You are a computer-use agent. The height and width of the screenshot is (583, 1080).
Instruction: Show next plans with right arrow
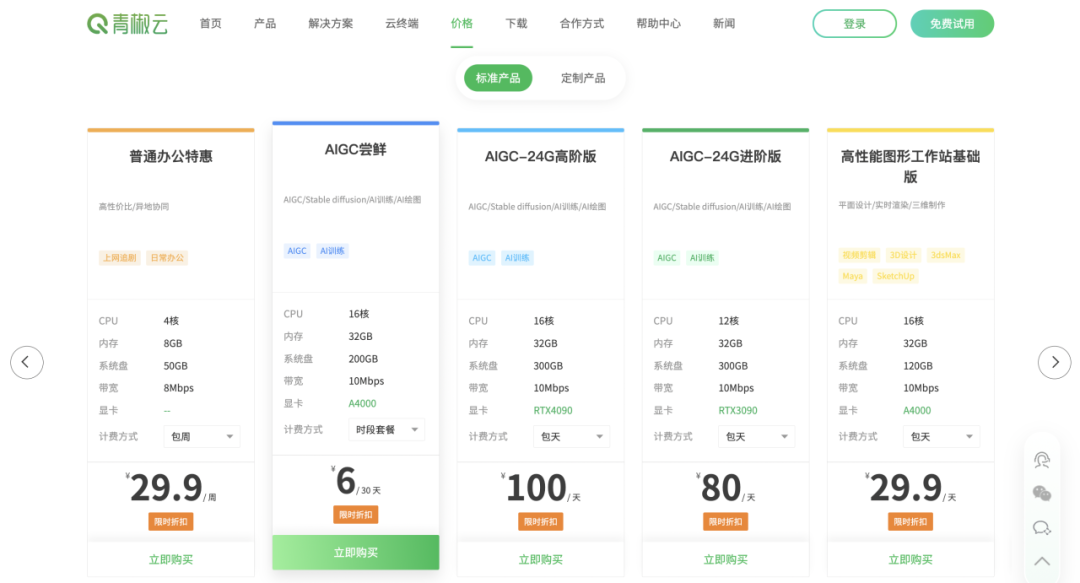1055,362
